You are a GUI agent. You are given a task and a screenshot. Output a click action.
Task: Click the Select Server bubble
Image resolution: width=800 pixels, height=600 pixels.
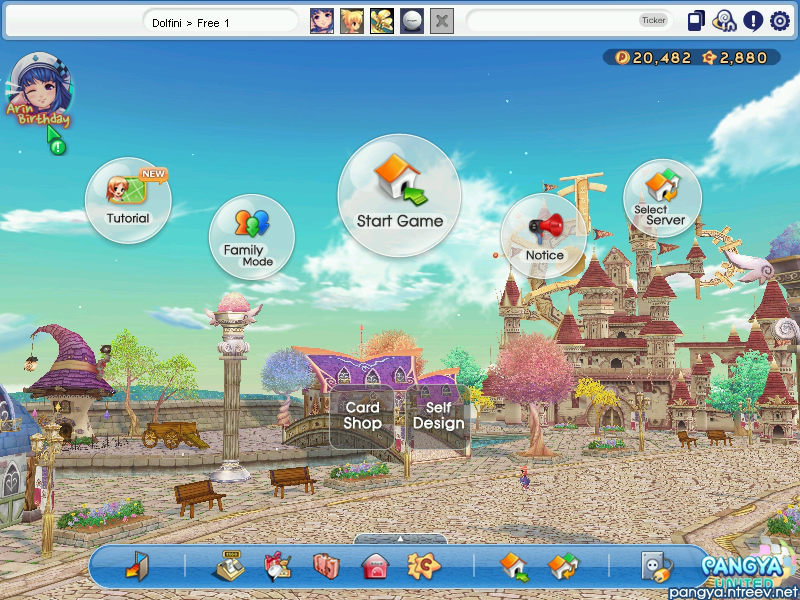662,199
